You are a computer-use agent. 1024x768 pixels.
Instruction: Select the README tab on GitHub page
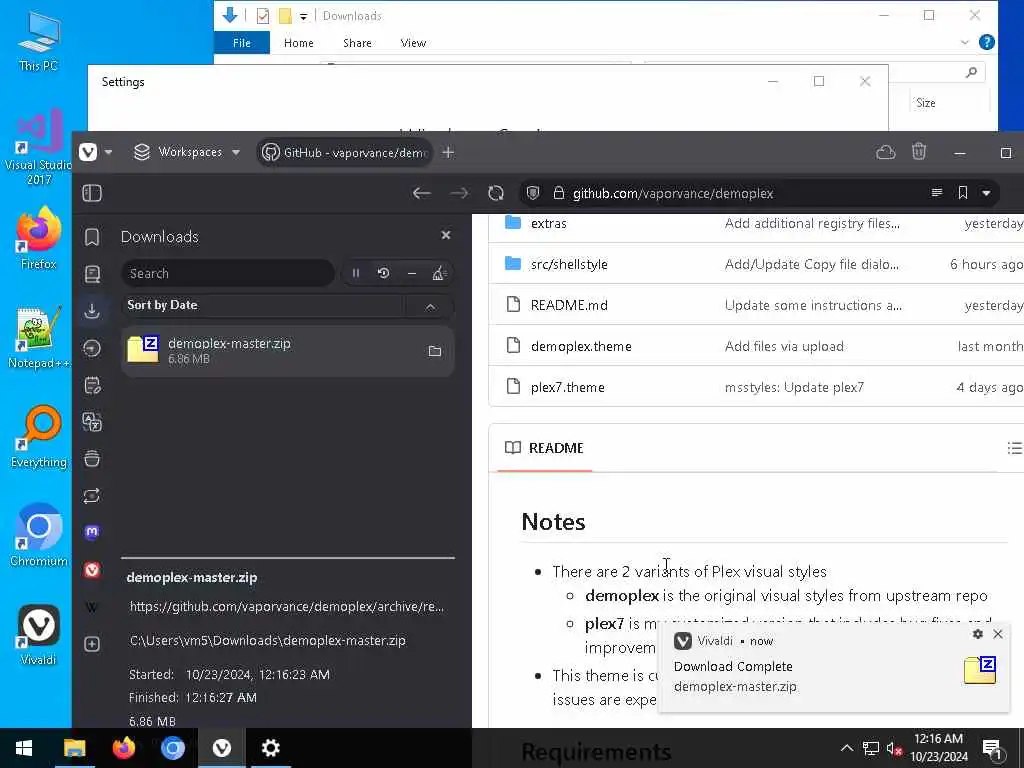coord(545,448)
